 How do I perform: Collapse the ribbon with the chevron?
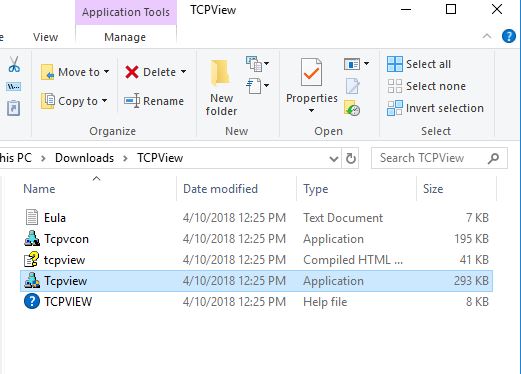487,36
